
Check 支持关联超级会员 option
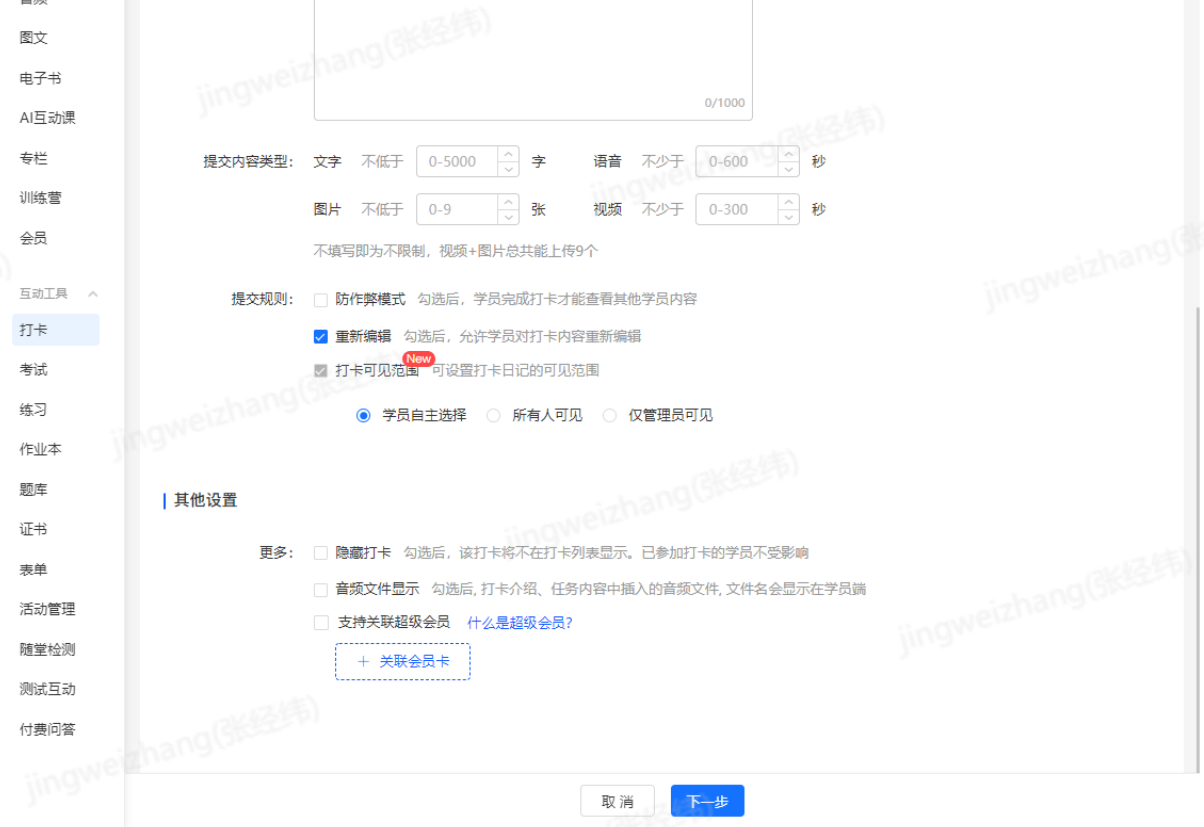click(321, 622)
